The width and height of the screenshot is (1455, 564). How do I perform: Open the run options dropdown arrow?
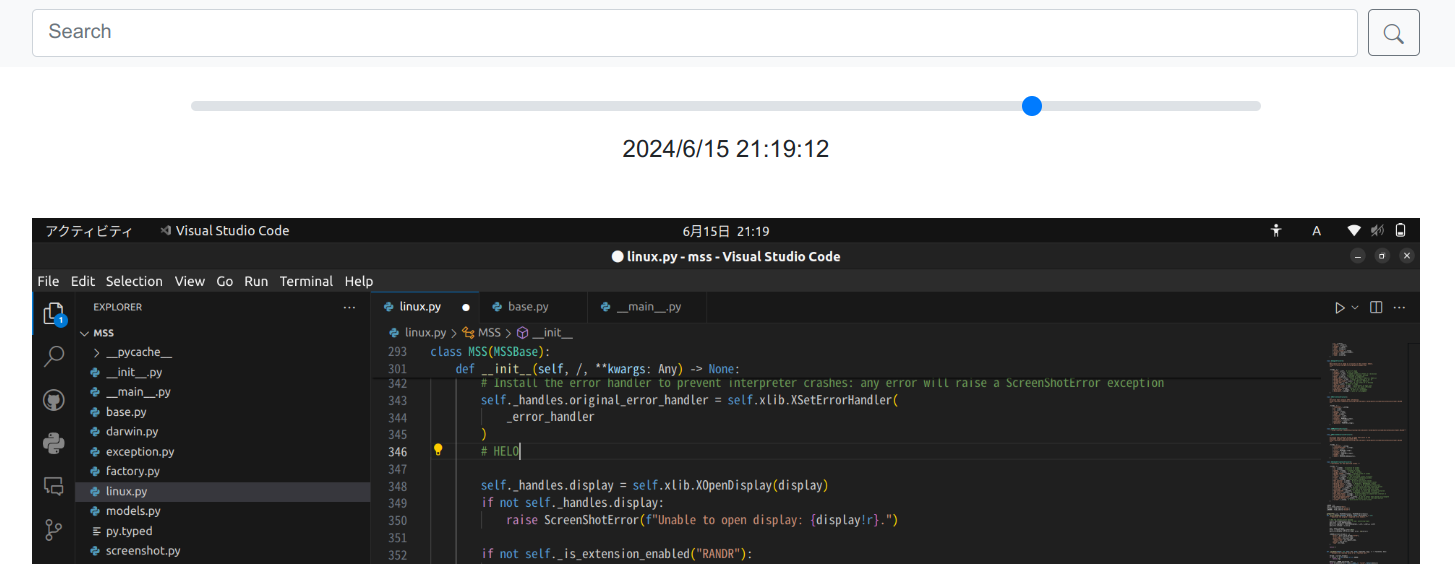click(1355, 308)
